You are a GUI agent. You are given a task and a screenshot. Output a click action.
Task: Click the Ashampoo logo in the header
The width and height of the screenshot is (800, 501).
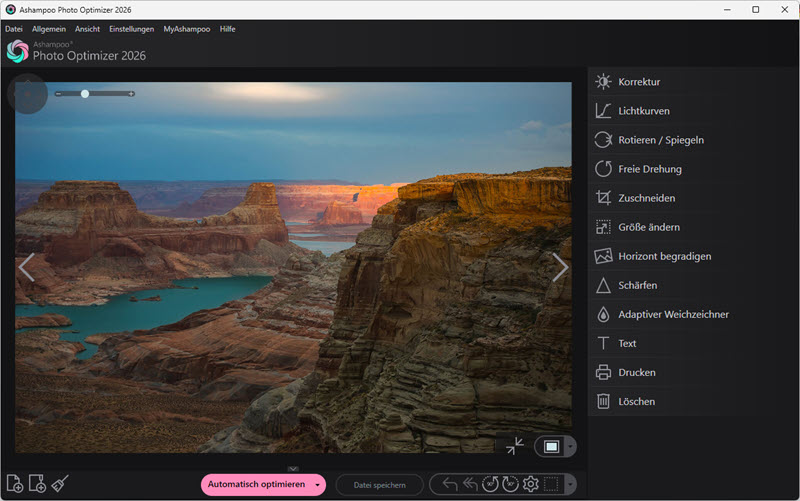click(x=18, y=51)
